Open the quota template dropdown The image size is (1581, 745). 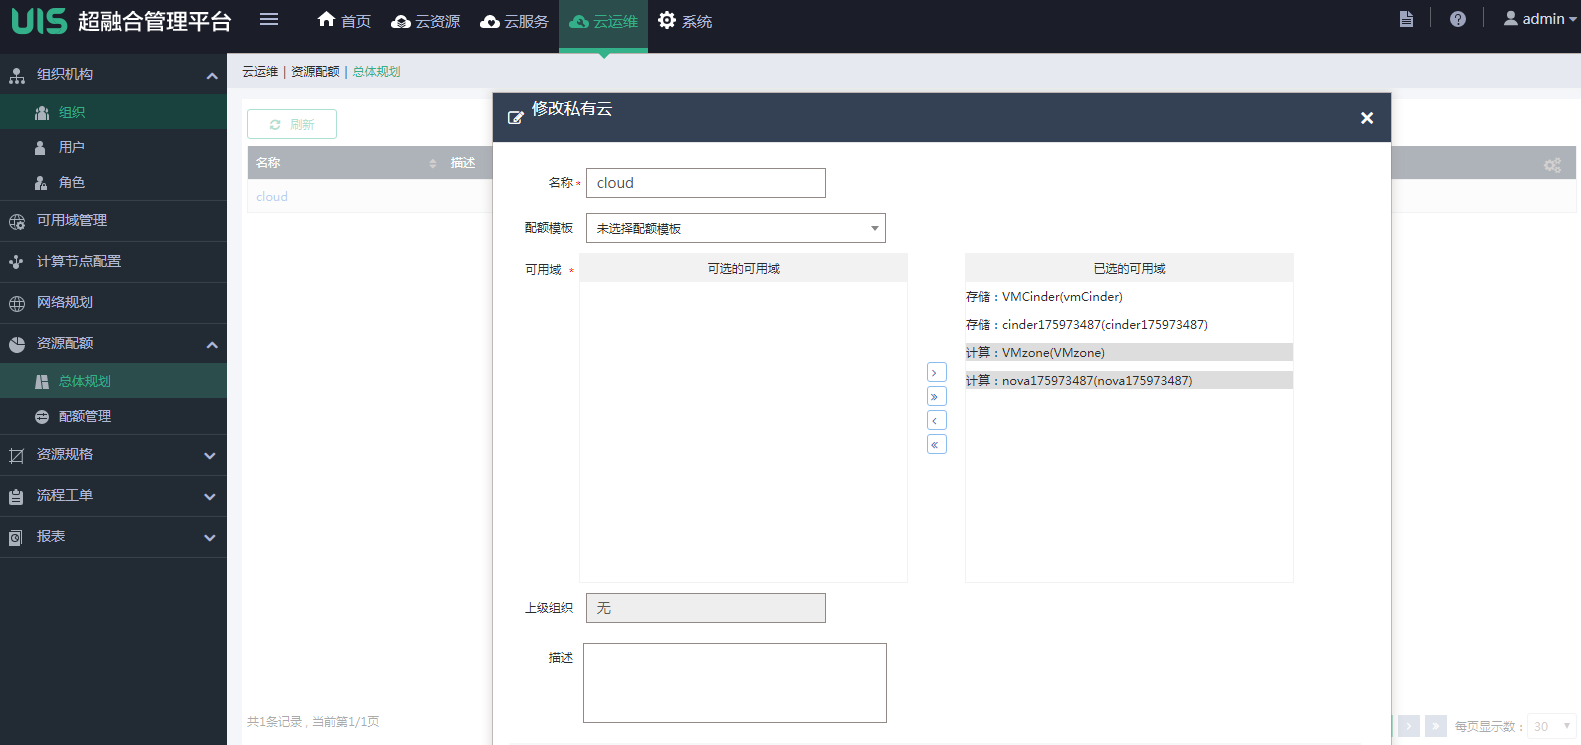coord(735,228)
